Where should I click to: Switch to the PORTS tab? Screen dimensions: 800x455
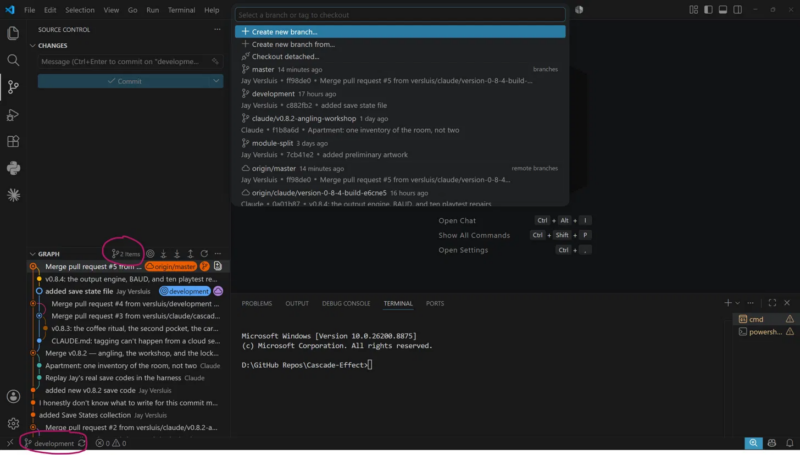click(435, 304)
